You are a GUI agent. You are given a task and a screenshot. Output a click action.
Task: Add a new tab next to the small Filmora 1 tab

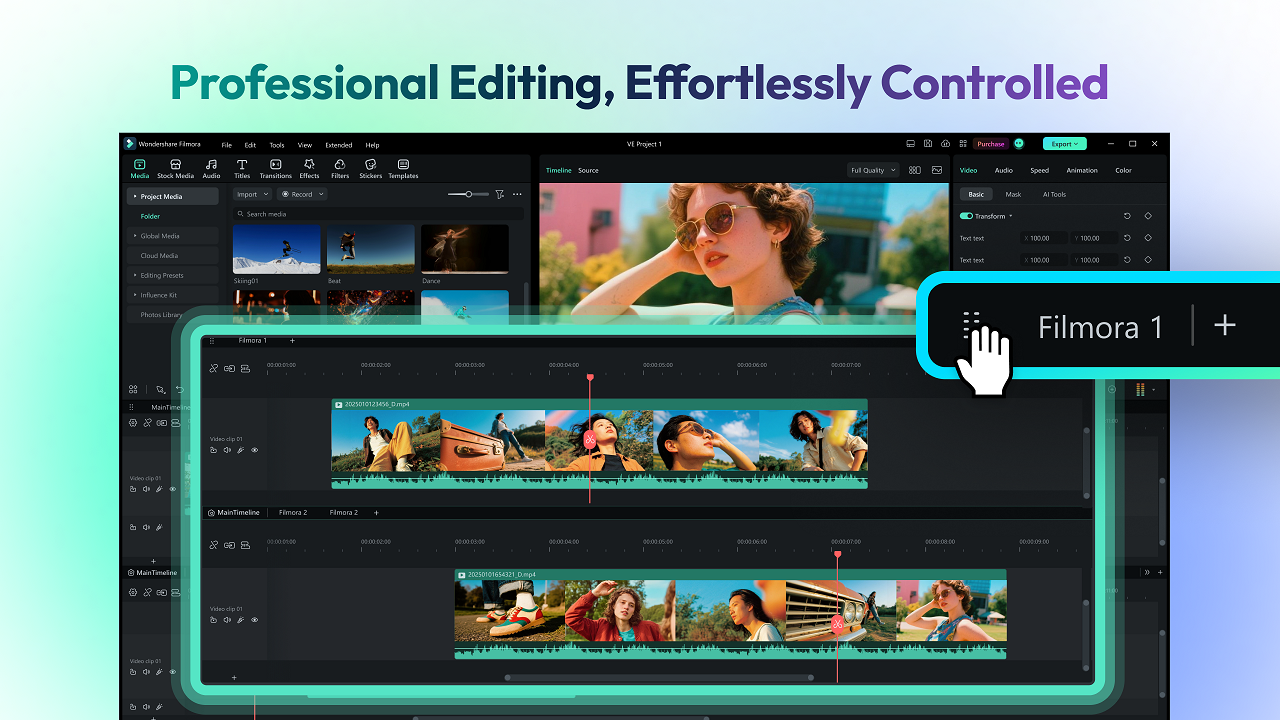[292, 340]
